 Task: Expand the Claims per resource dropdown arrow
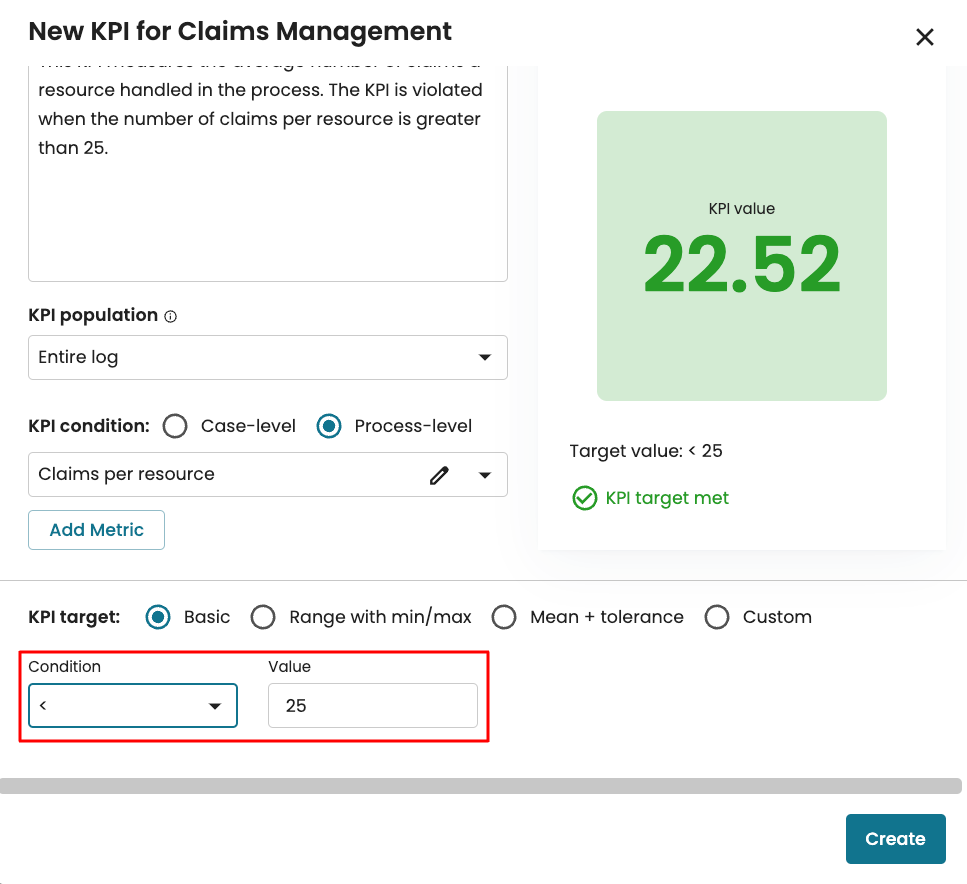coord(485,475)
